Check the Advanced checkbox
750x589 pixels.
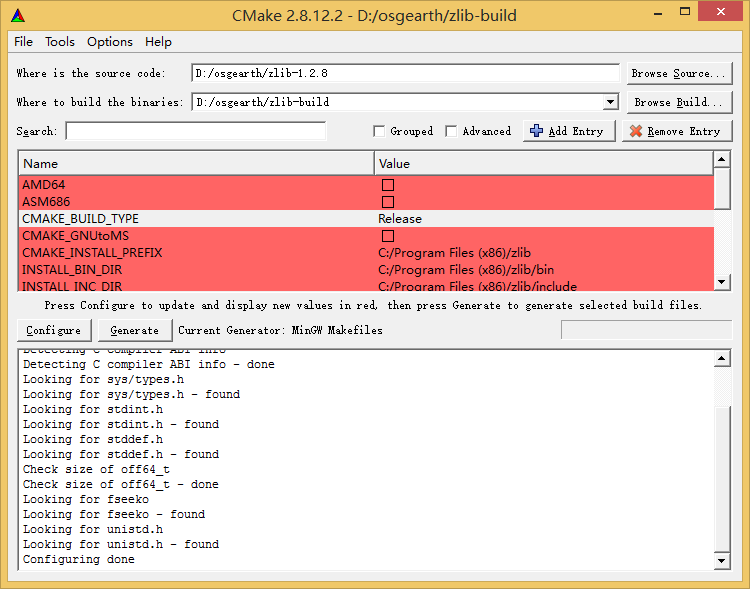coord(451,131)
